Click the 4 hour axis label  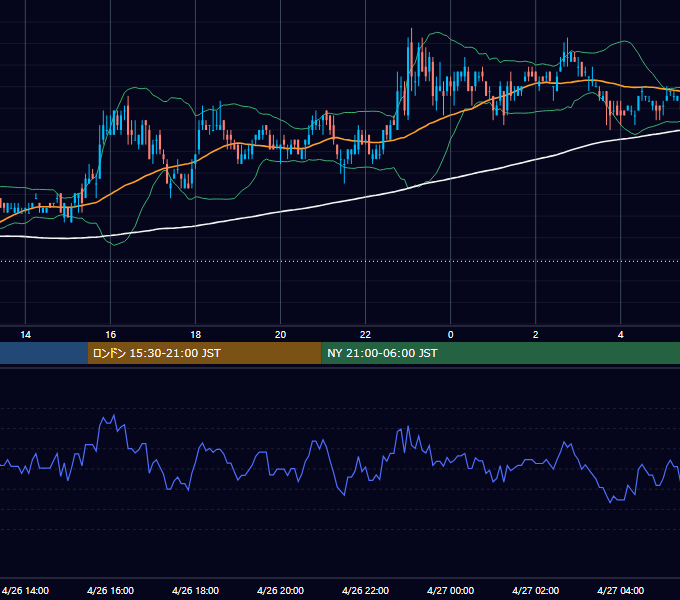[x=621, y=335]
